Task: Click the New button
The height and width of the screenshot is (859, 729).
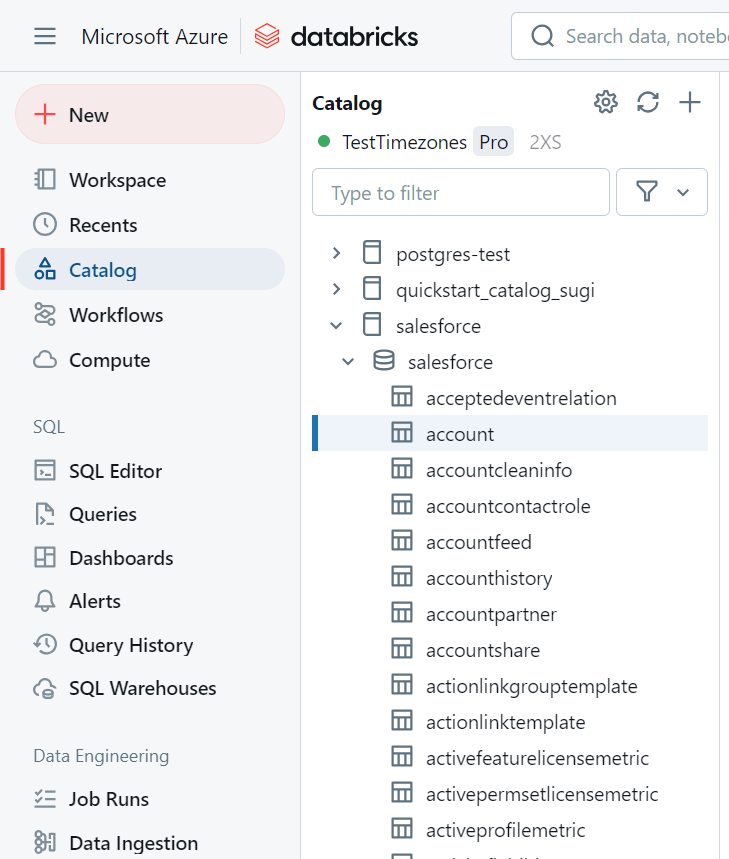Action: point(150,114)
